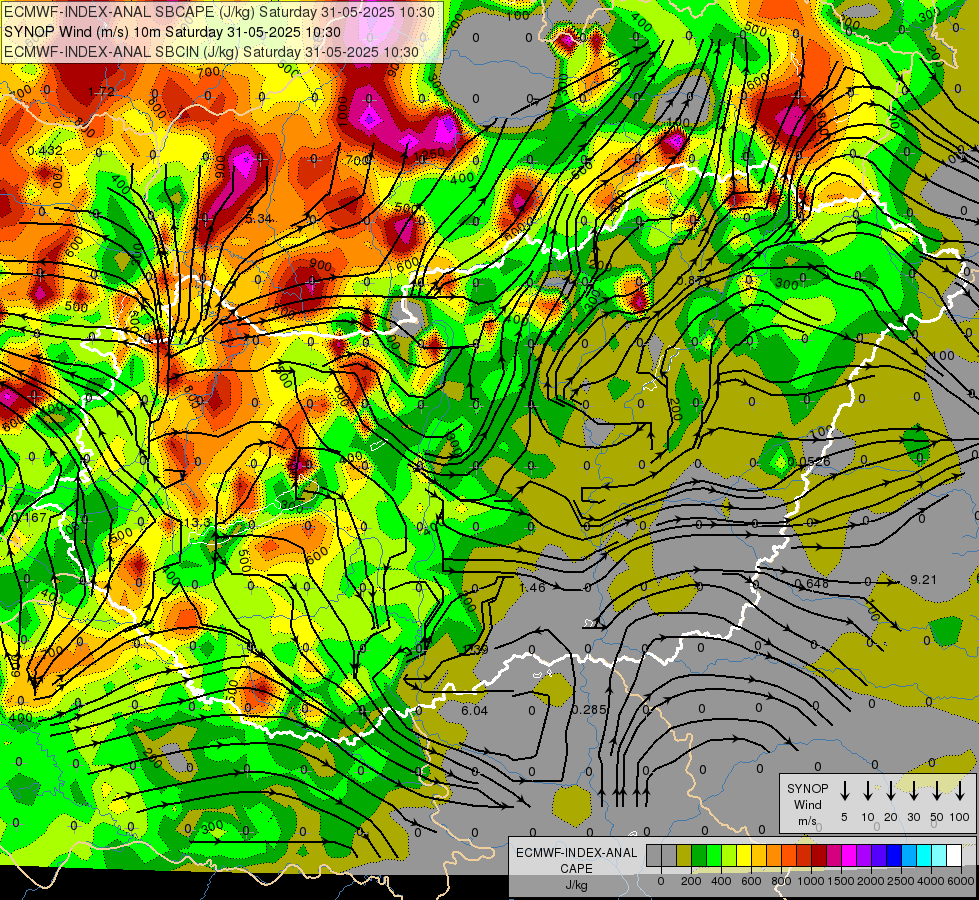Viewport: 979px width, 900px height.
Task: Pick the white swatch at CAPE legend end
Action: pyautogui.click(x=954, y=855)
